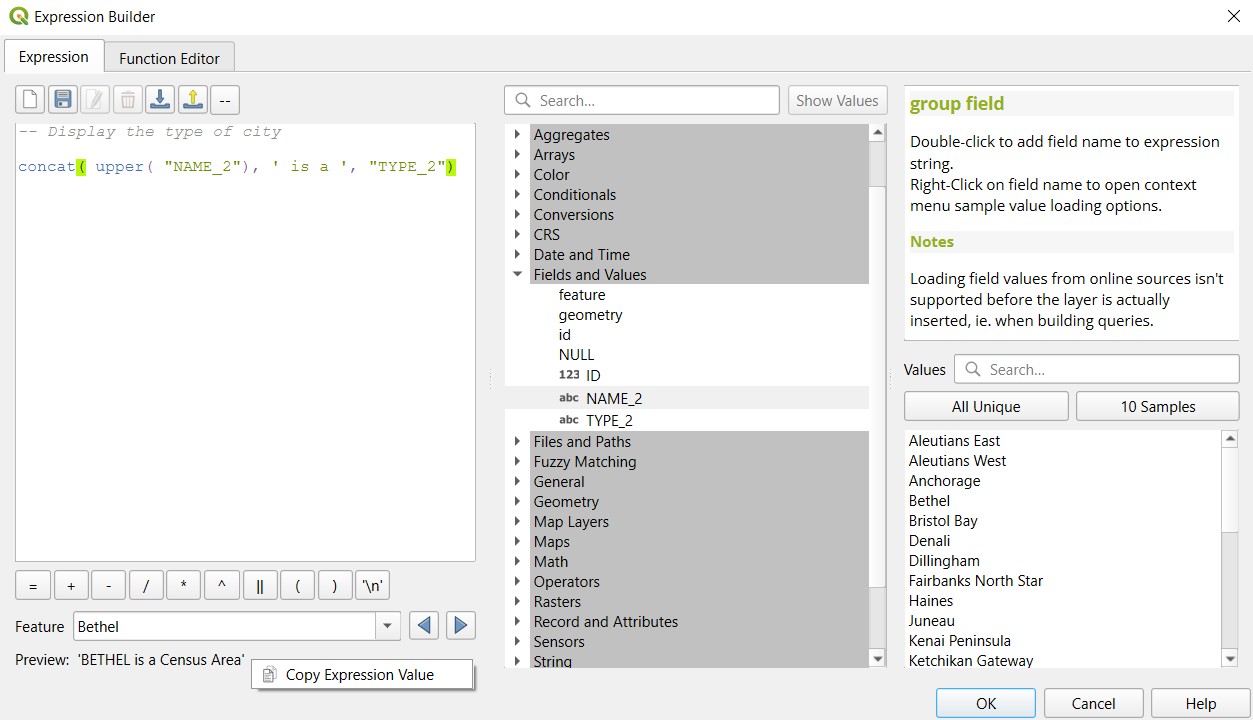Click the export user expressions icon
The height and width of the screenshot is (720, 1253).
point(193,99)
